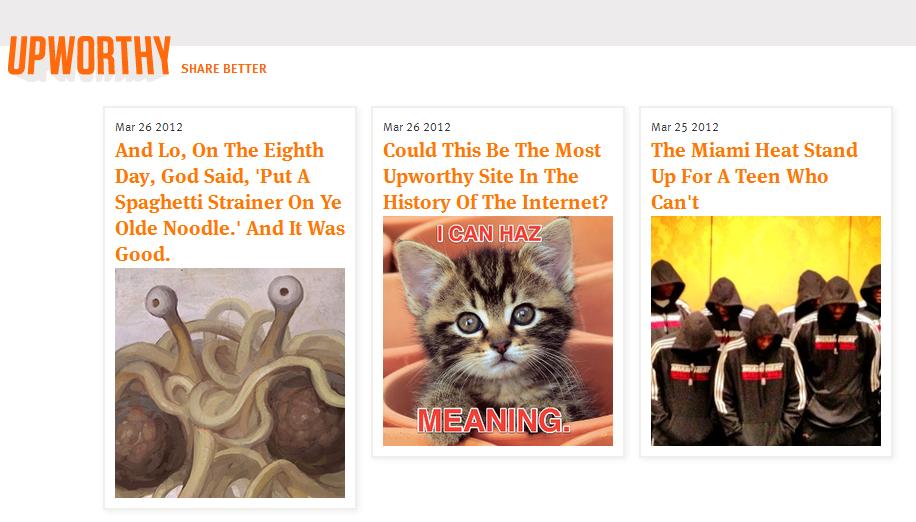
Task: Open 'Could This Be The Most Upworthy Site' headline
Action: point(495,176)
